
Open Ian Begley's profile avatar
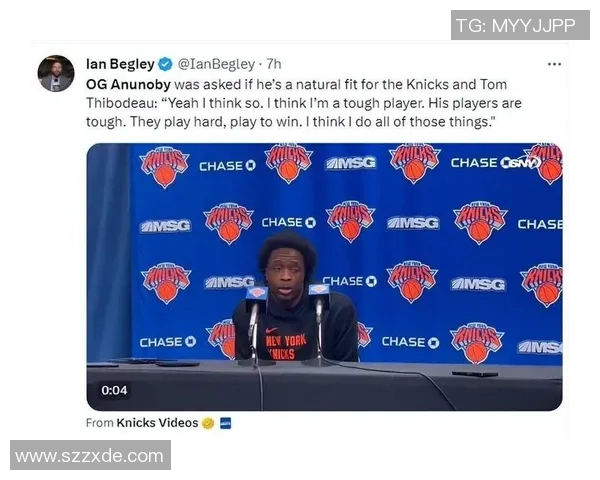tap(56, 73)
